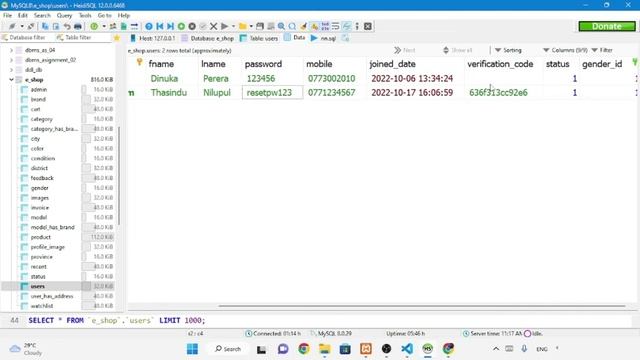Image resolution: width=640 pixels, height=360 pixels.
Task: Open Visual Studio Code from taskbar
Action: 407,349
